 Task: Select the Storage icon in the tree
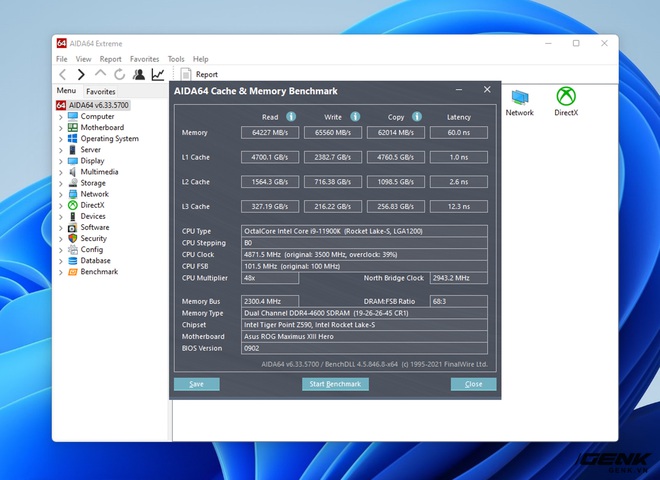[x=73, y=183]
